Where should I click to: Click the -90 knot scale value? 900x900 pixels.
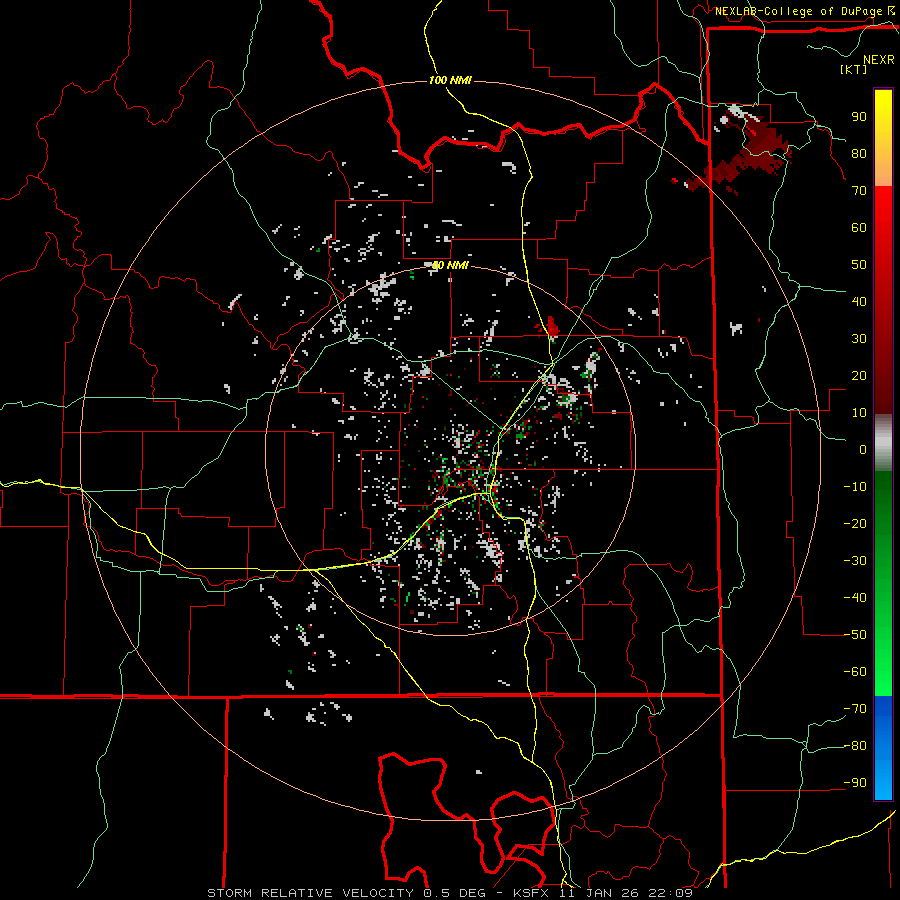(x=855, y=783)
